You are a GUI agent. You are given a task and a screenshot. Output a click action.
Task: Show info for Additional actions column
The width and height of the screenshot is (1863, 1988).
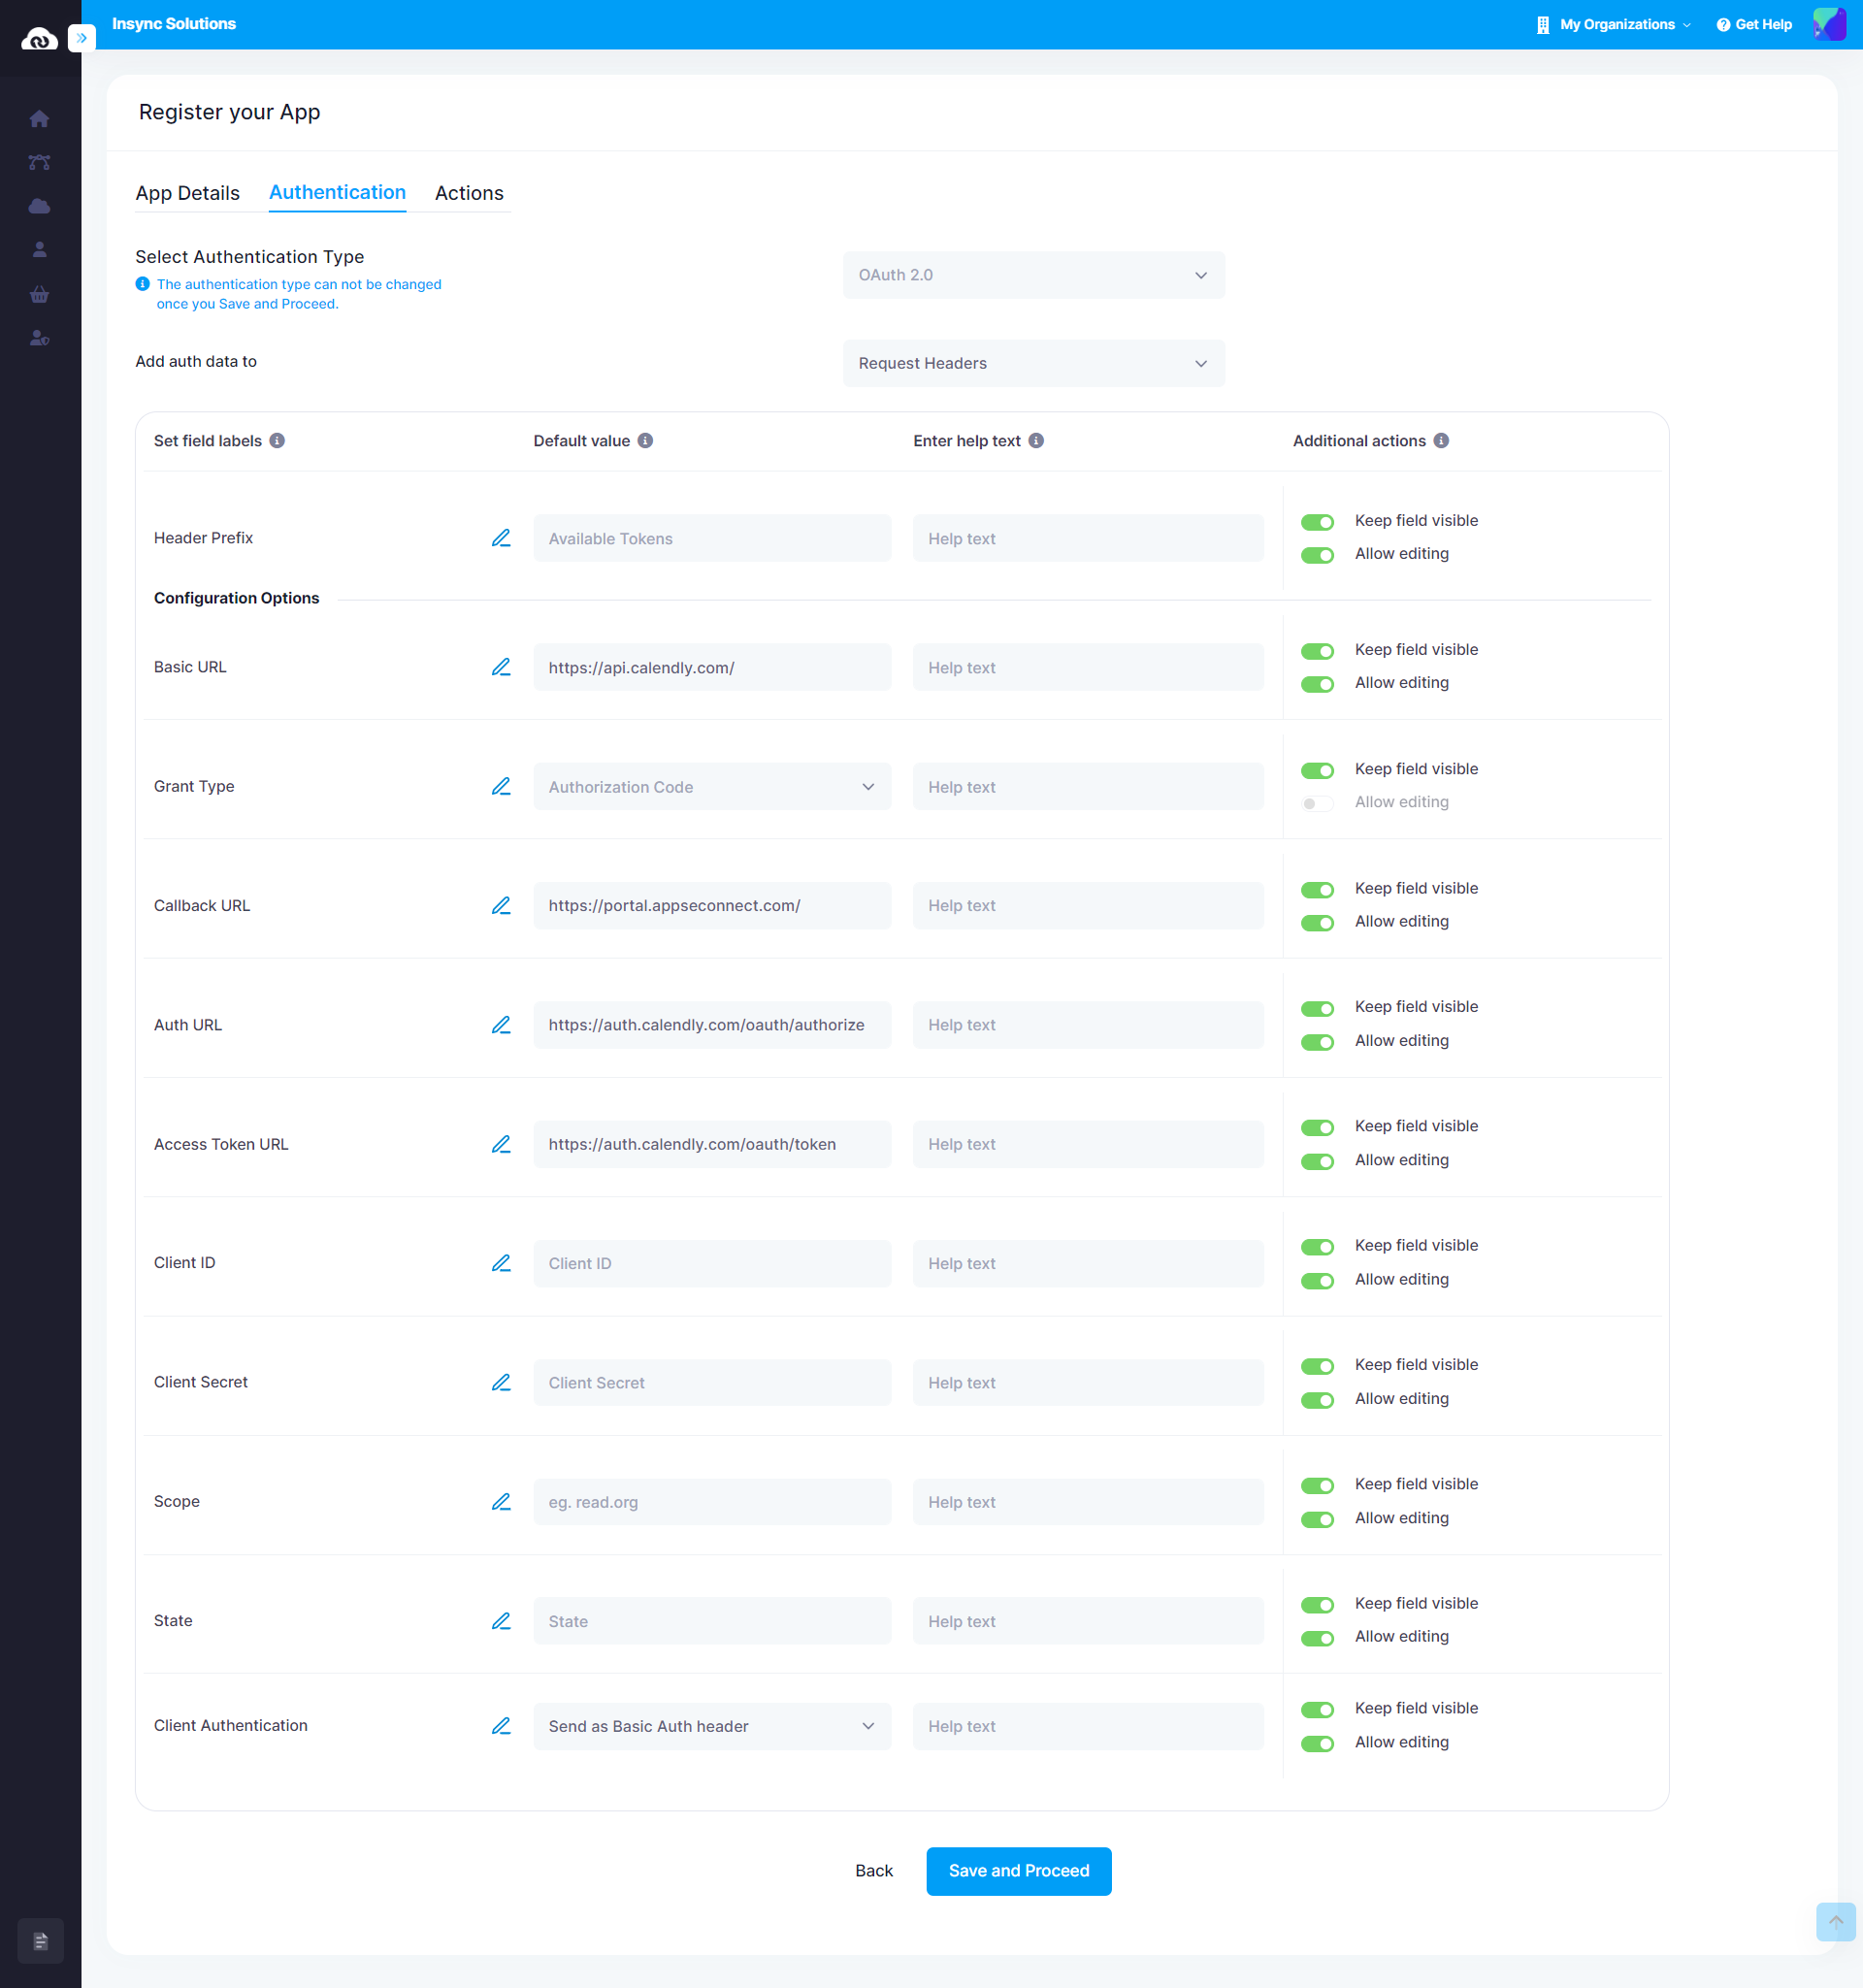click(x=1441, y=441)
